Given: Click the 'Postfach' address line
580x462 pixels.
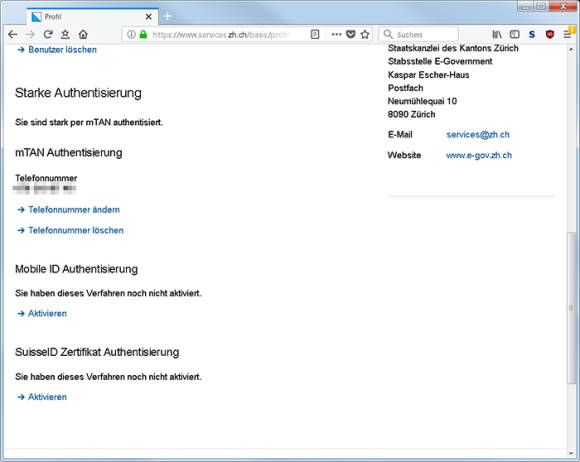Looking at the screenshot, I should 405,88.
